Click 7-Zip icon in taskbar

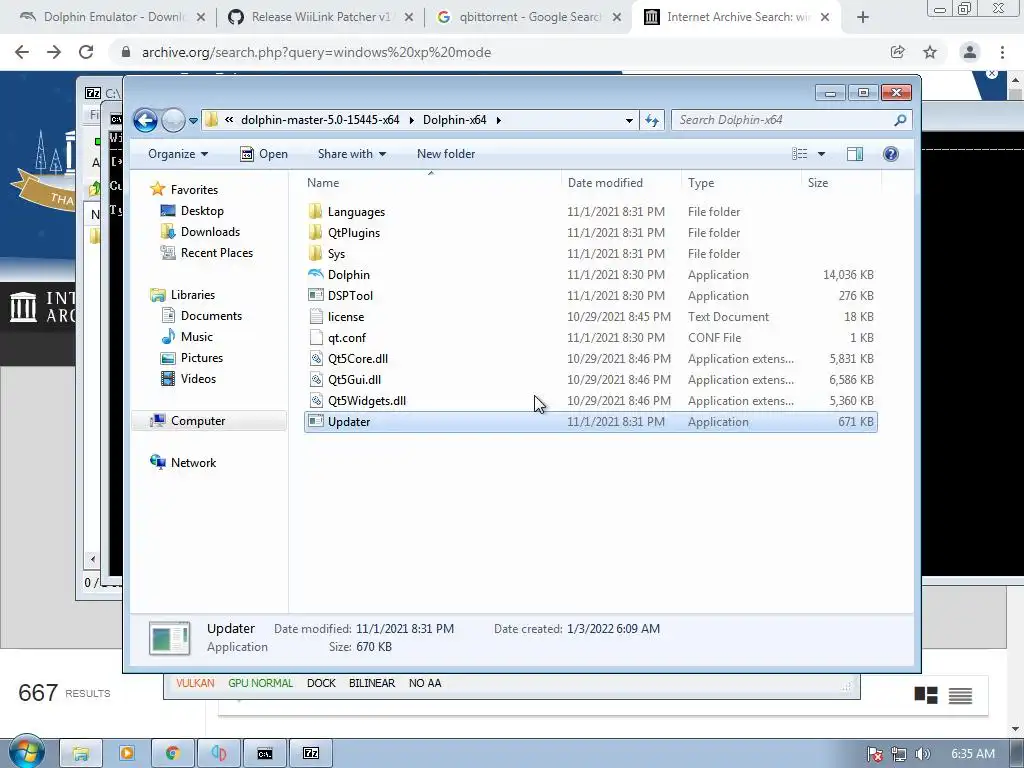point(311,754)
